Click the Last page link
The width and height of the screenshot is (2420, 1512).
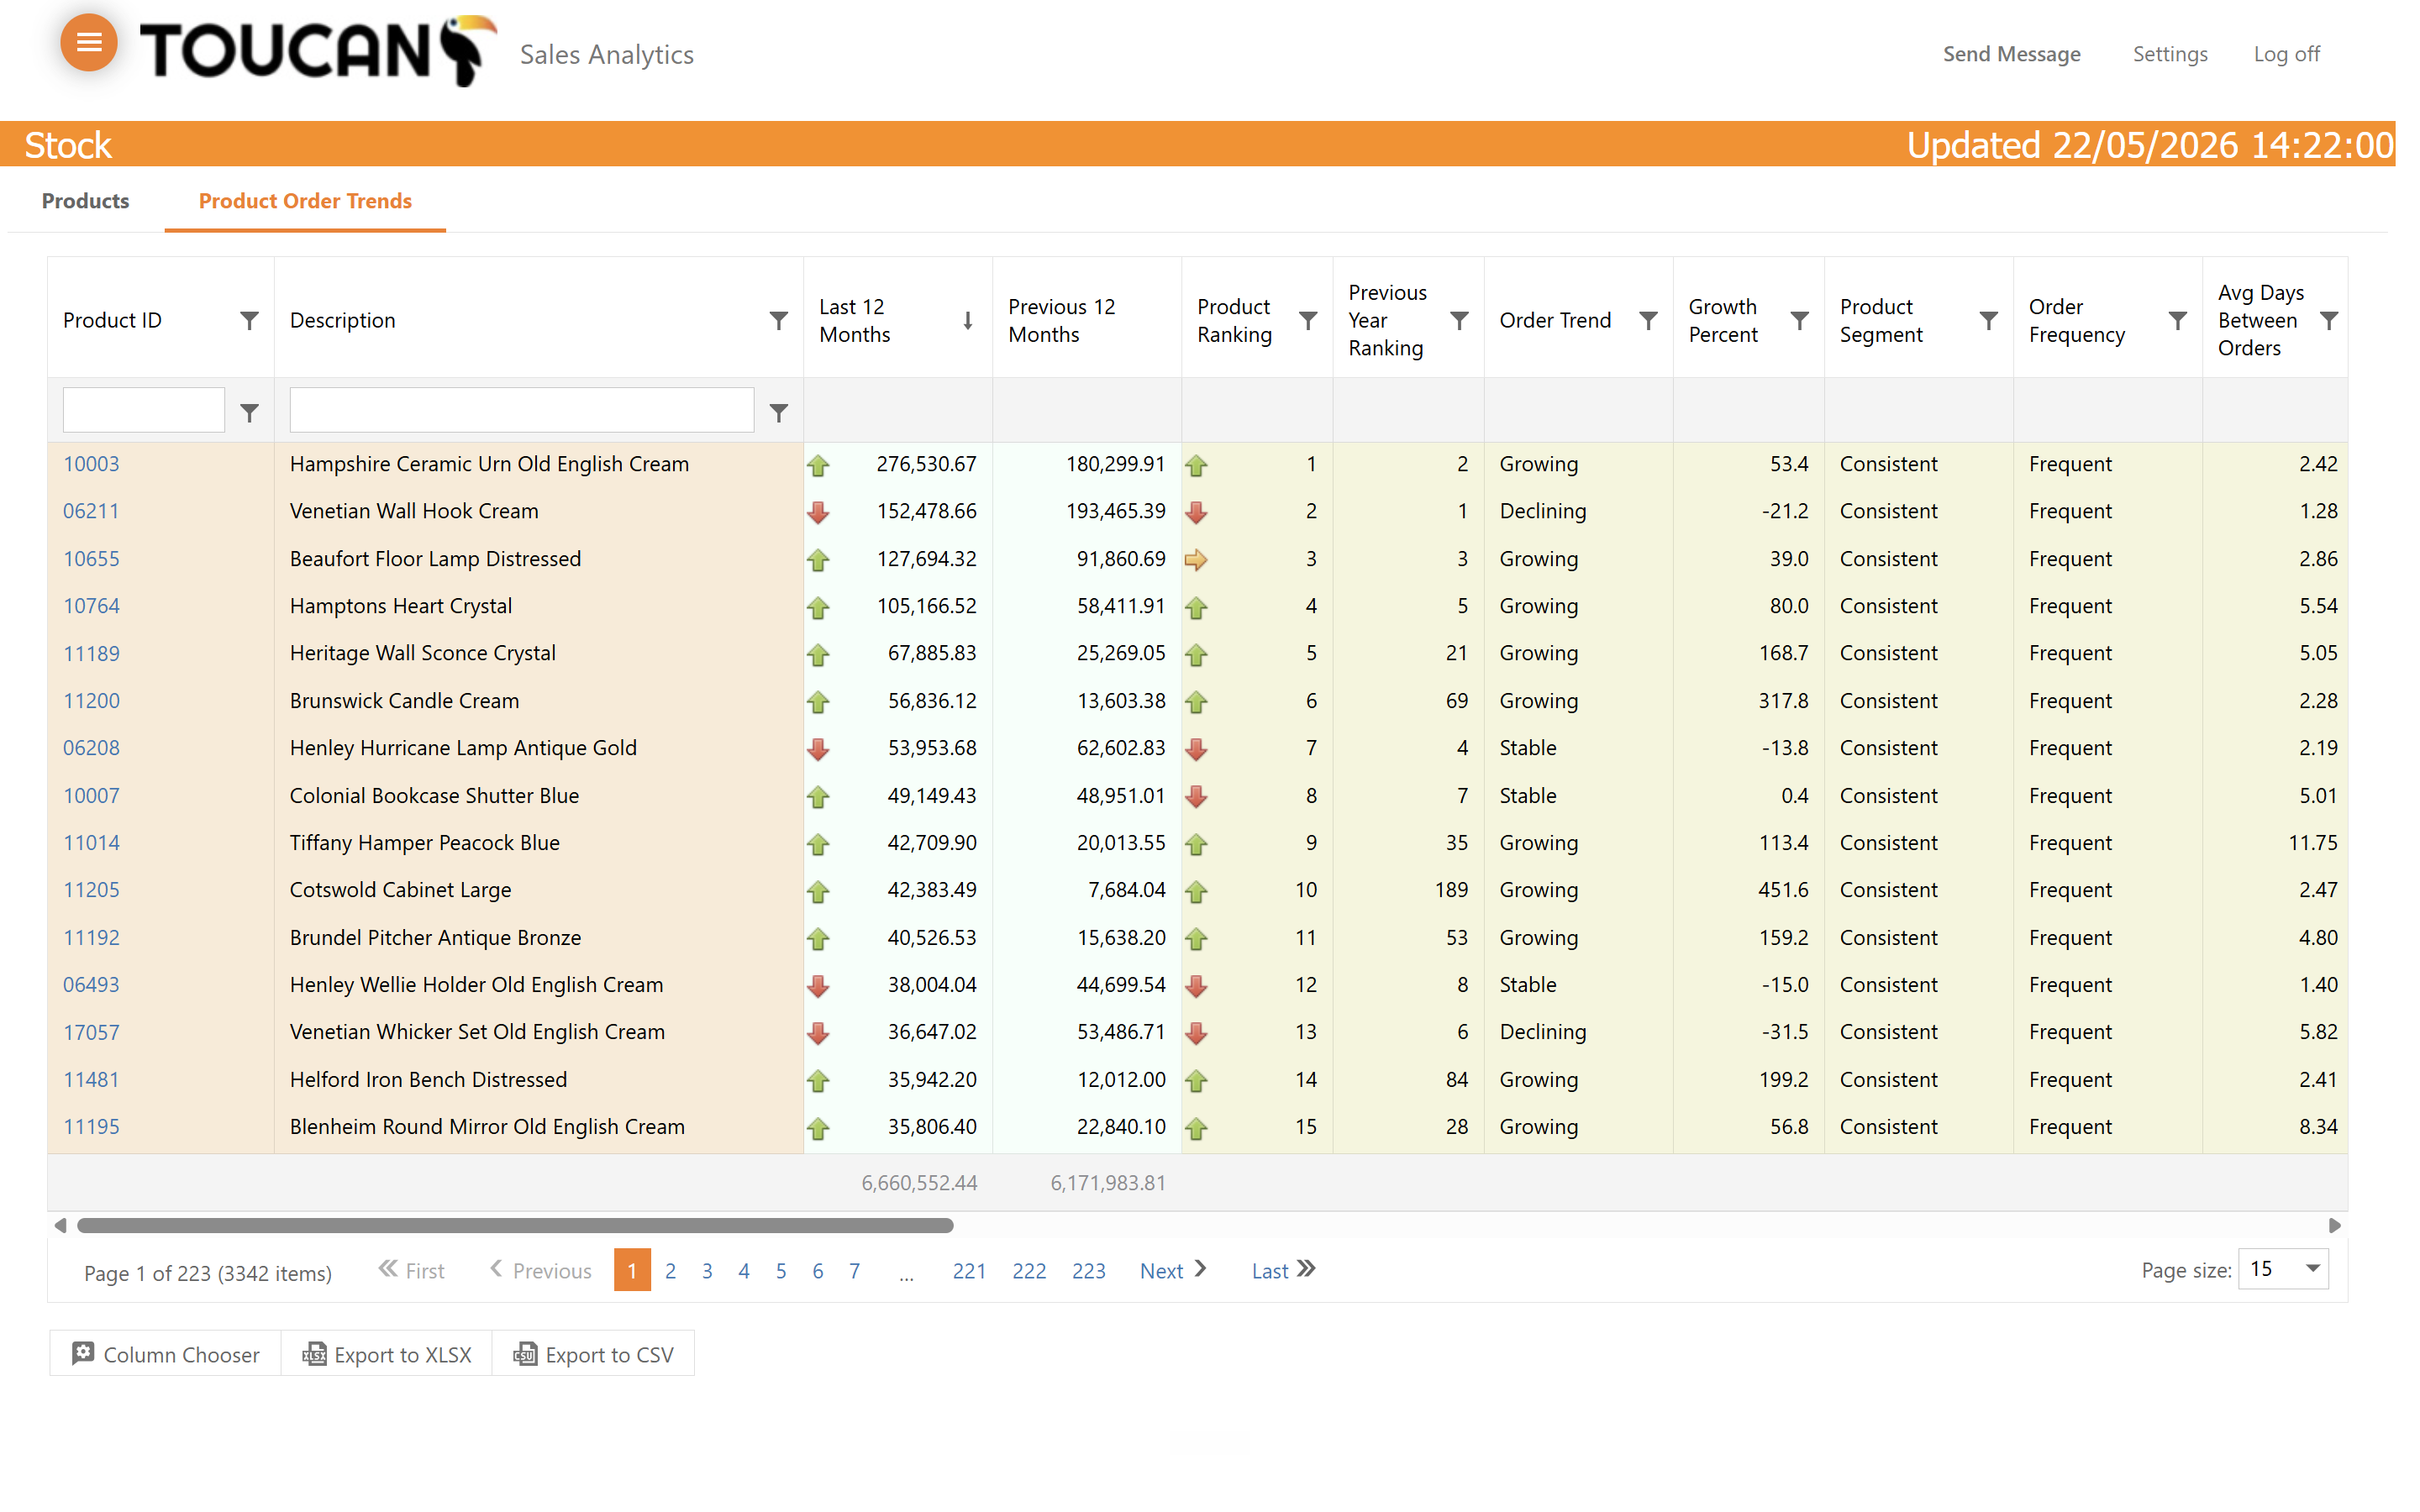(1283, 1270)
